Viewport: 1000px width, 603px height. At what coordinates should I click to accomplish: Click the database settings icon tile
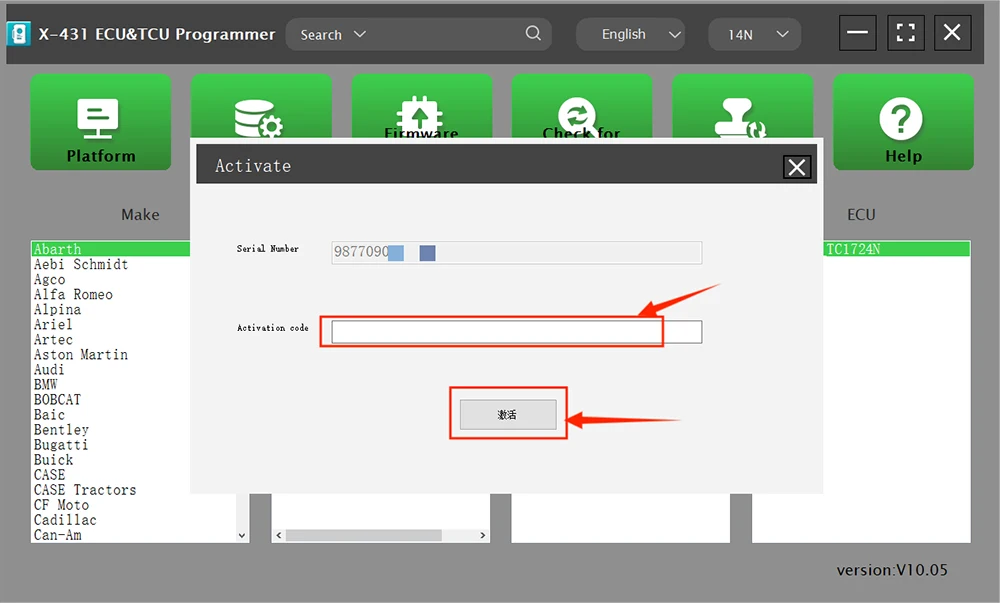point(260,112)
